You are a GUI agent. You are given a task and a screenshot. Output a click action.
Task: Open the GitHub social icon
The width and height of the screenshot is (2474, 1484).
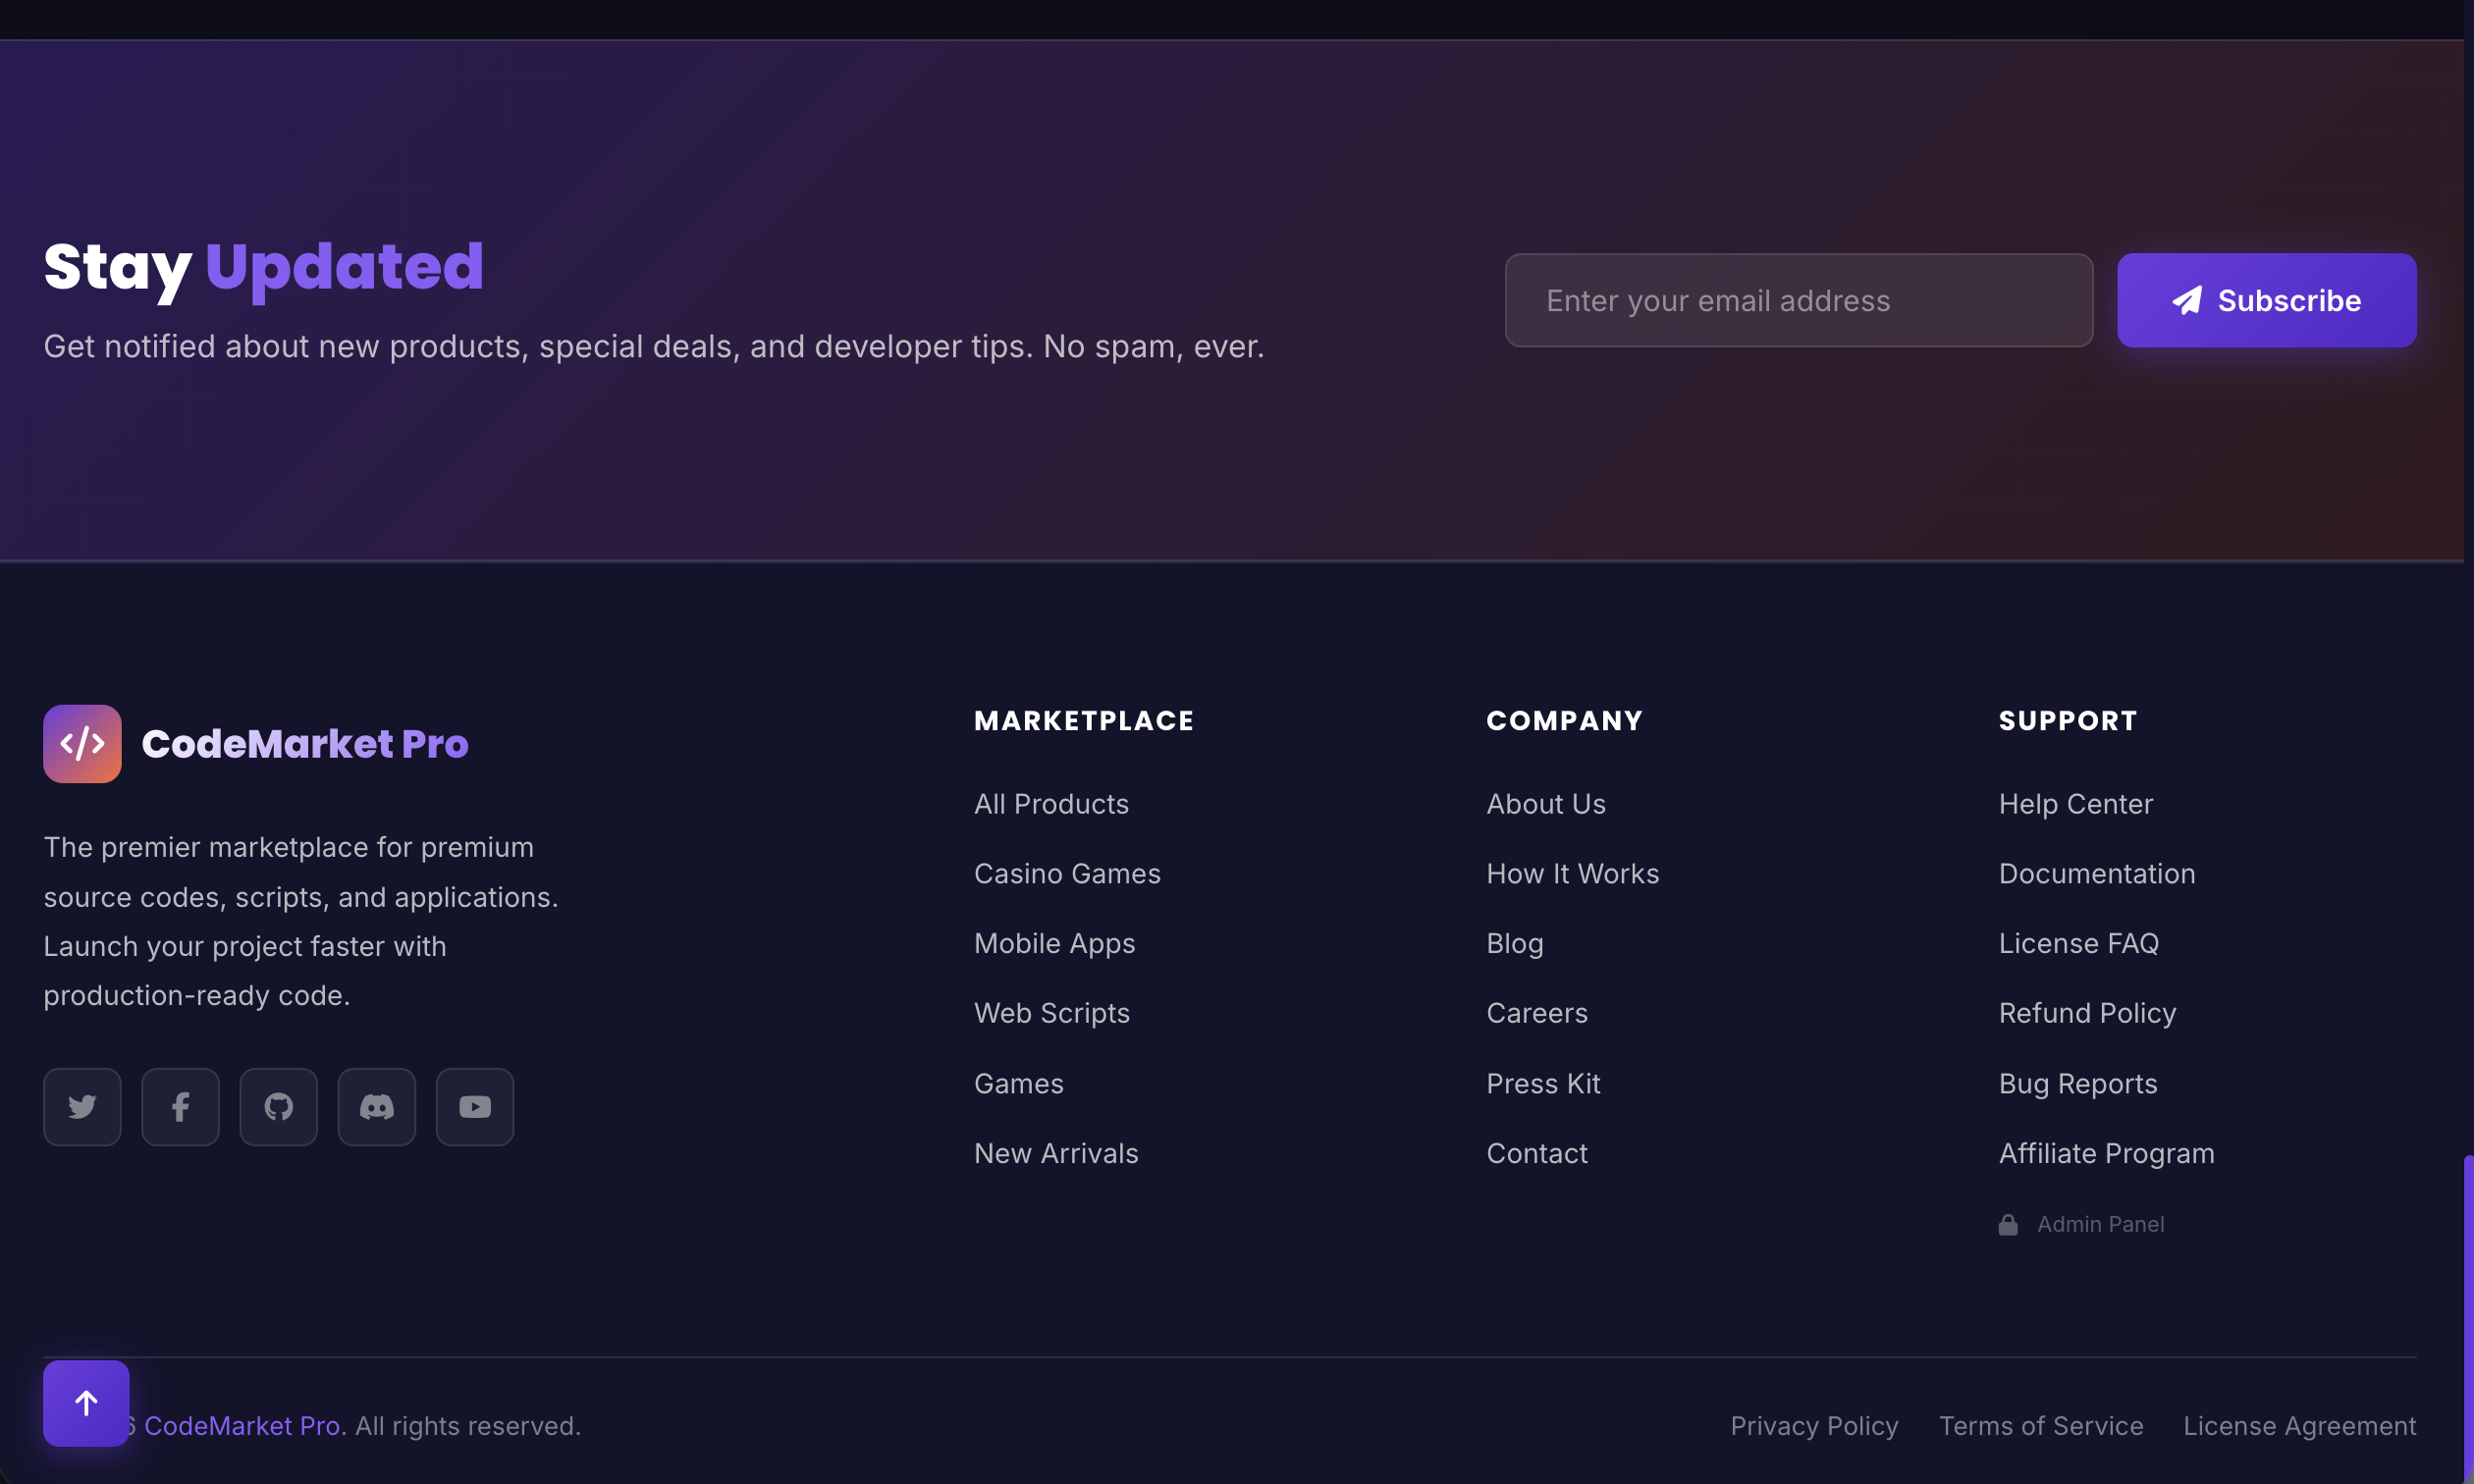pos(278,1106)
